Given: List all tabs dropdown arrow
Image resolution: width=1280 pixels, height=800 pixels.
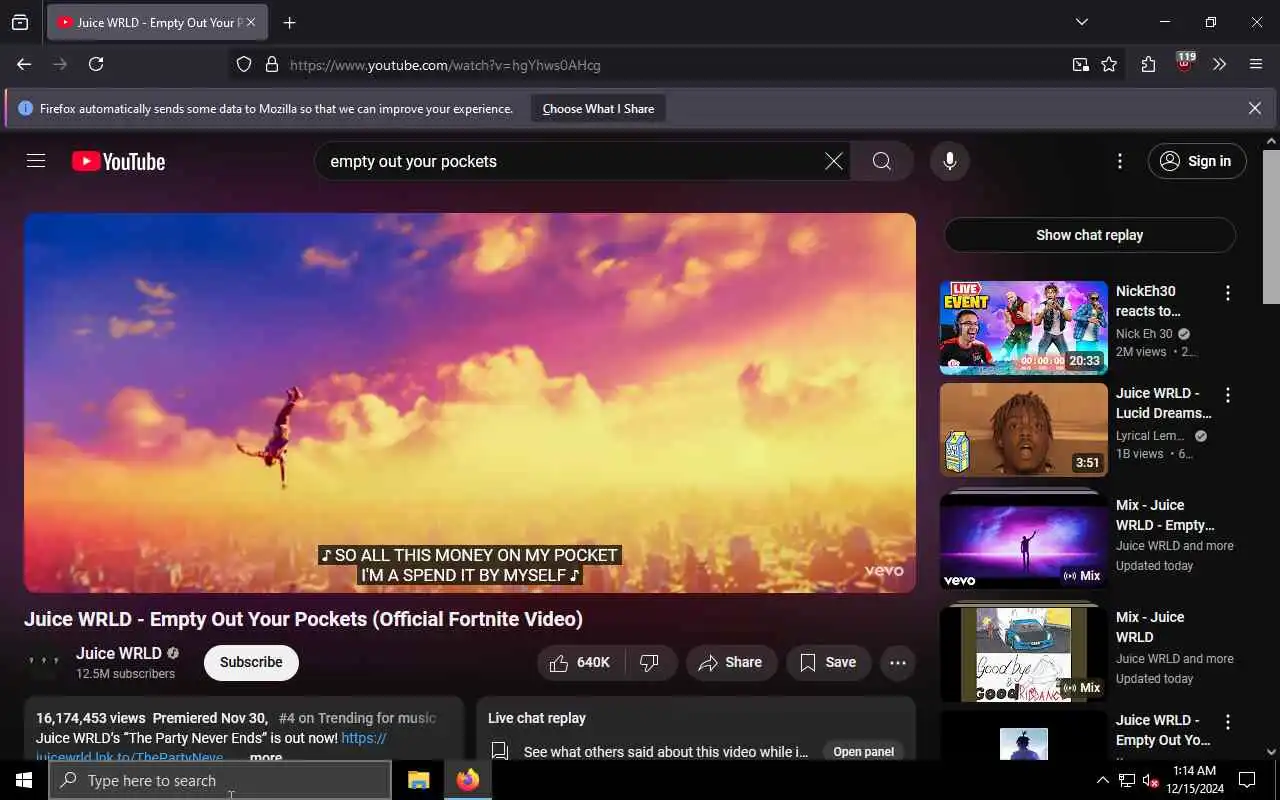Looking at the screenshot, I should (1082, 22).
